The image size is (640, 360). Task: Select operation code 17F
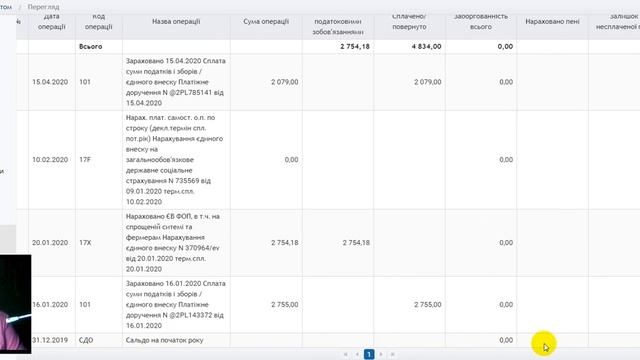(85, 160)
